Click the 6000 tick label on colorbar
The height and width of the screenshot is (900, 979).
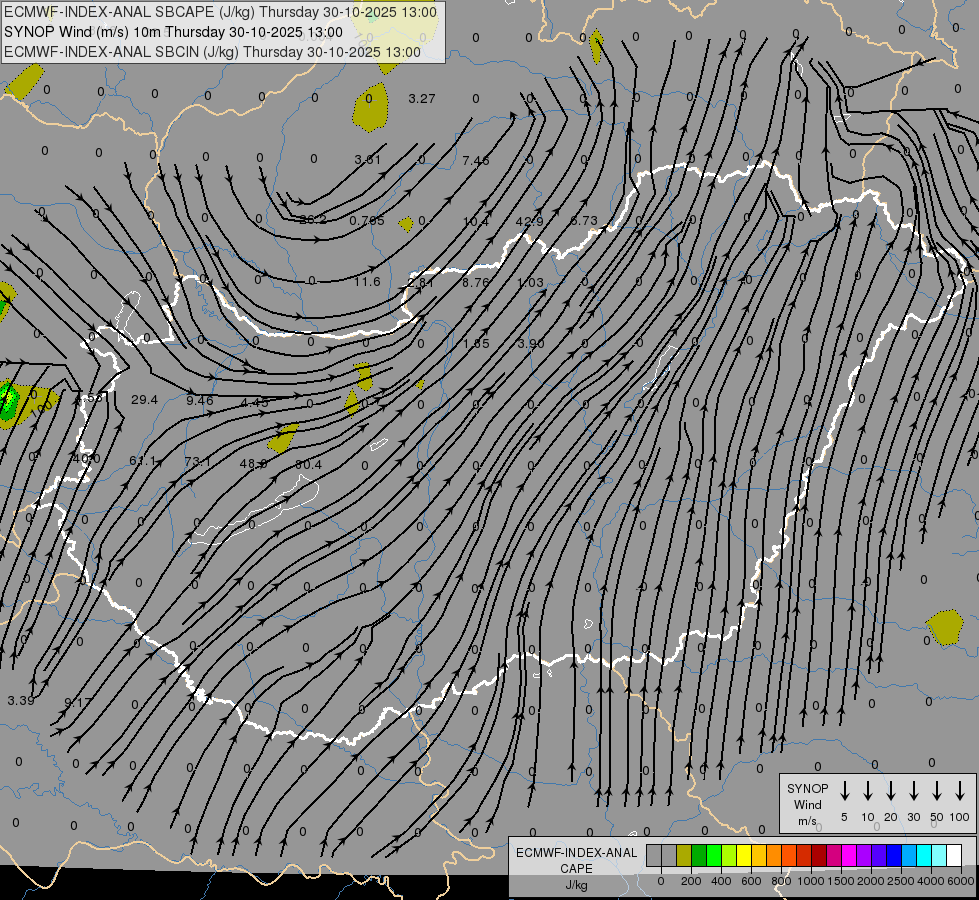click(x=960, y=881)
